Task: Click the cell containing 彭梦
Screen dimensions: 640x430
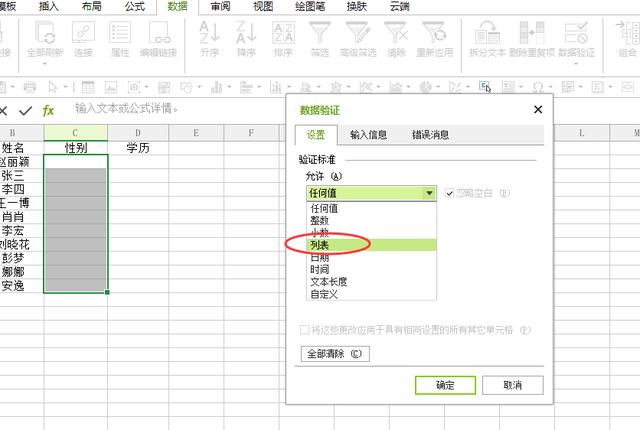Action: [21, 258]
